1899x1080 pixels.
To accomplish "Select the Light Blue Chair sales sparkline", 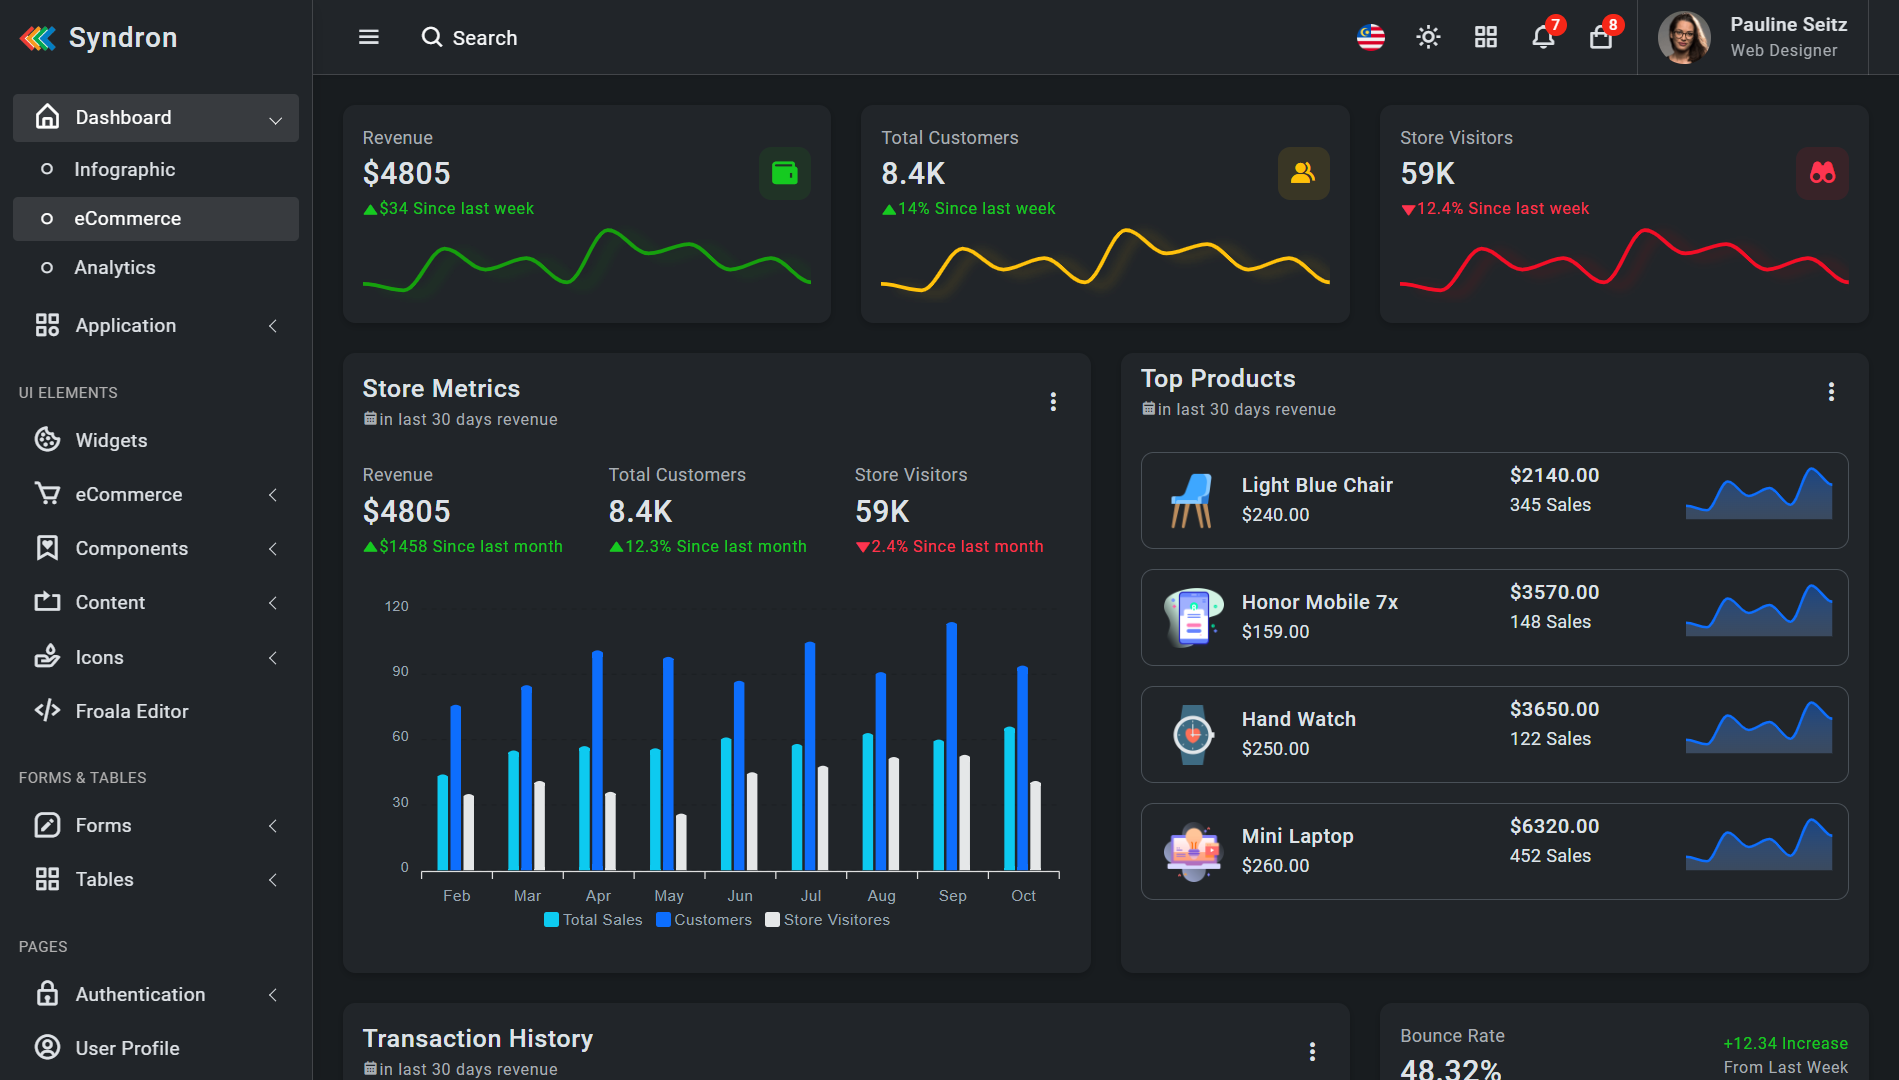I will 1758,496.
